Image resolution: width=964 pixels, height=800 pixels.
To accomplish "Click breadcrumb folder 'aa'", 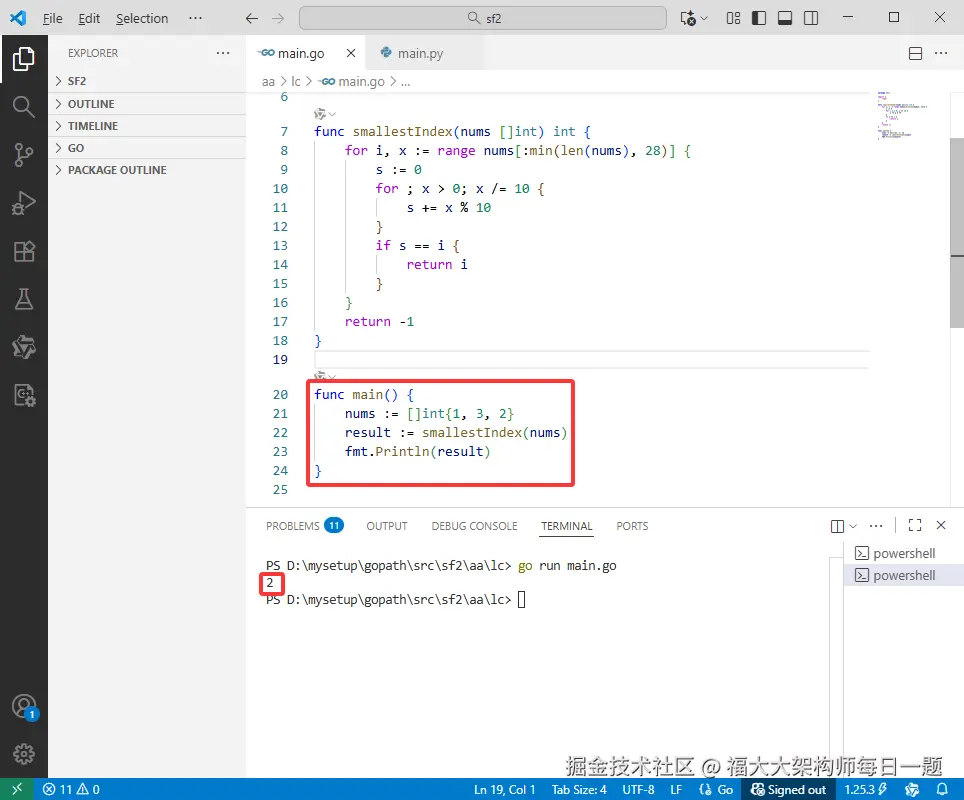I will [268, 81].
